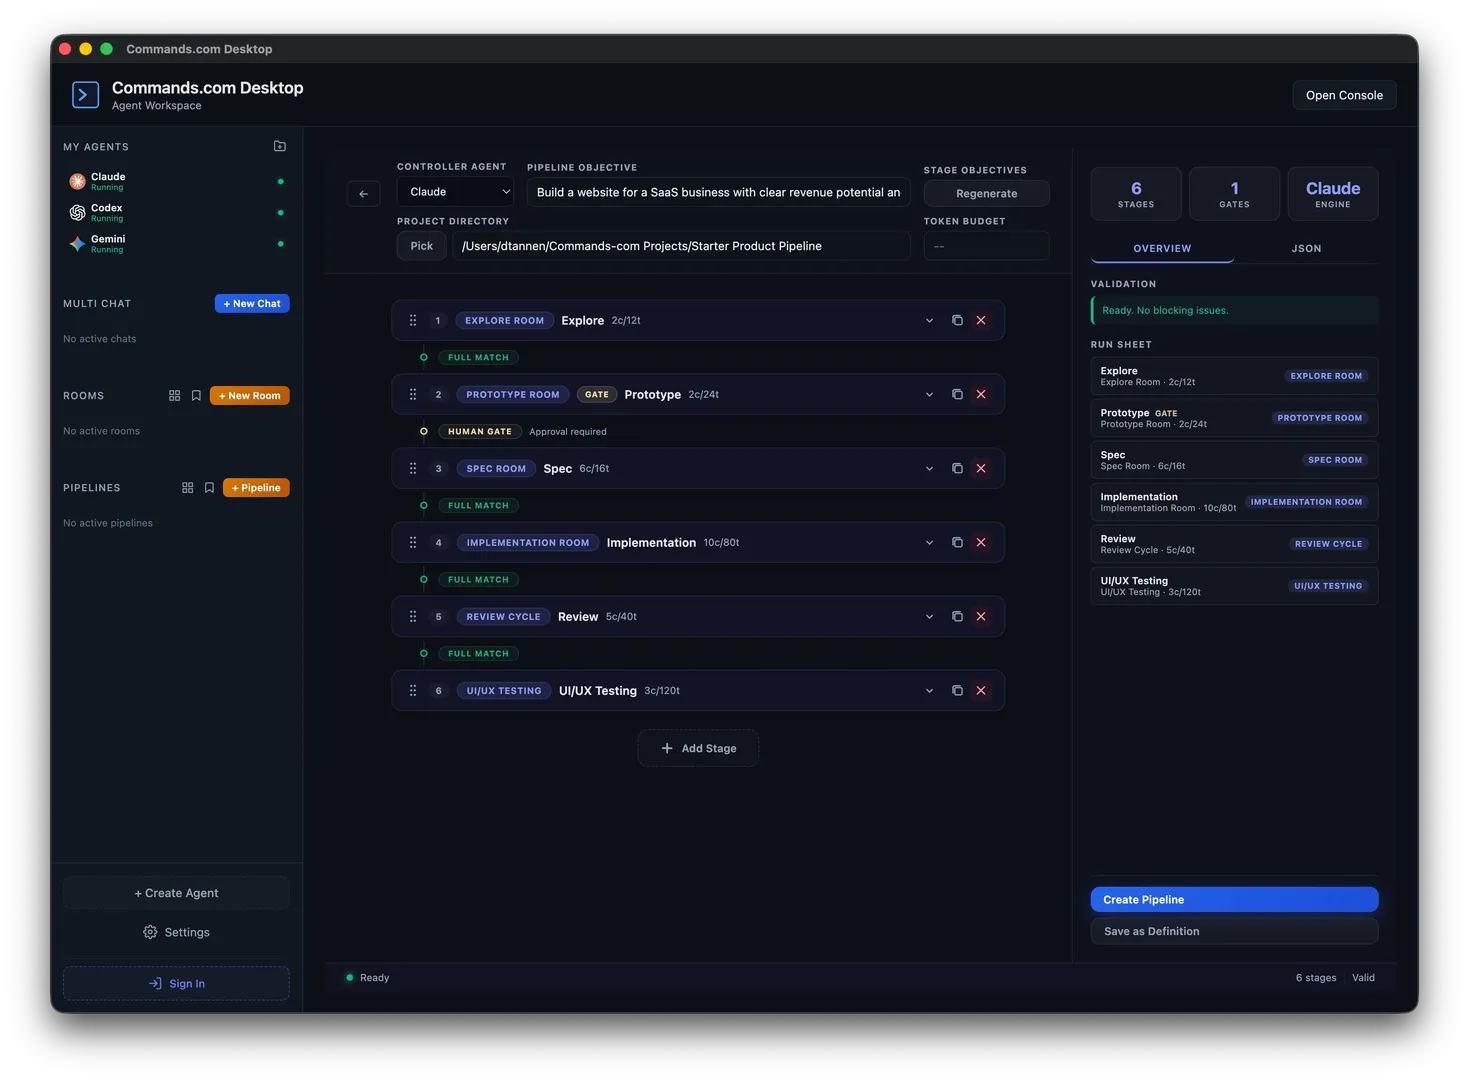Click the Pick directory button

[x=422, y=246]
